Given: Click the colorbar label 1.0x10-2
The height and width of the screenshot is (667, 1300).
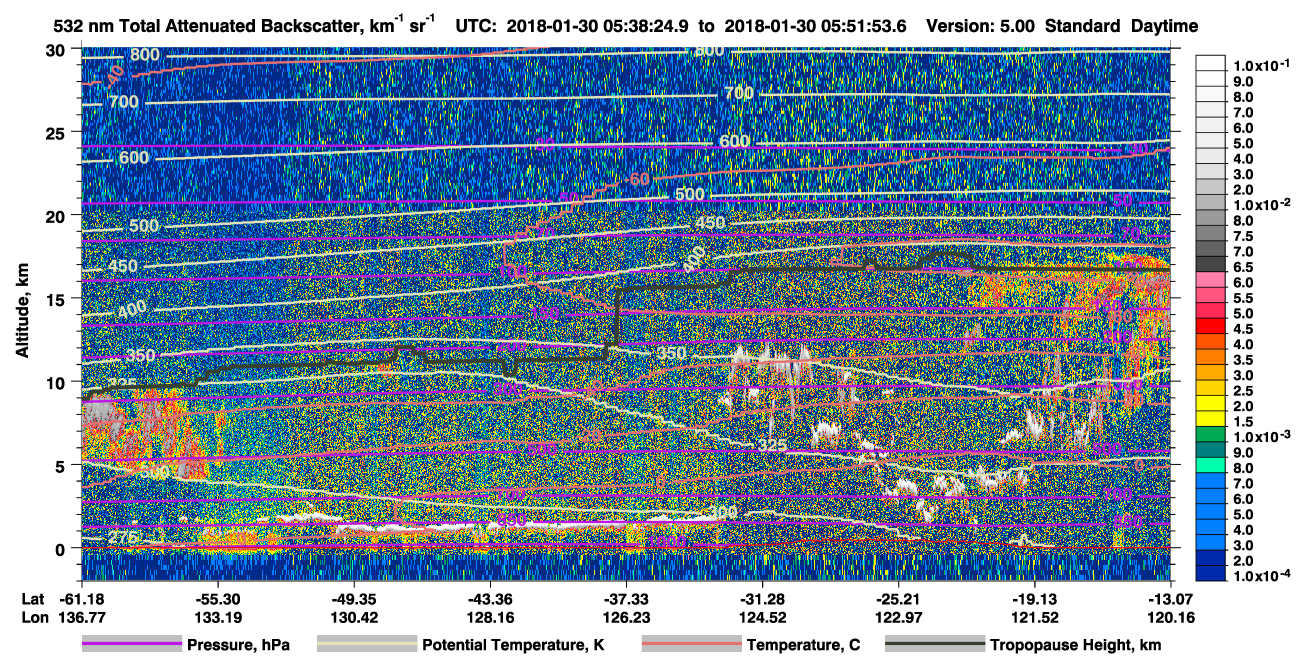Looking at the screenshot, I should point(1260,204).
